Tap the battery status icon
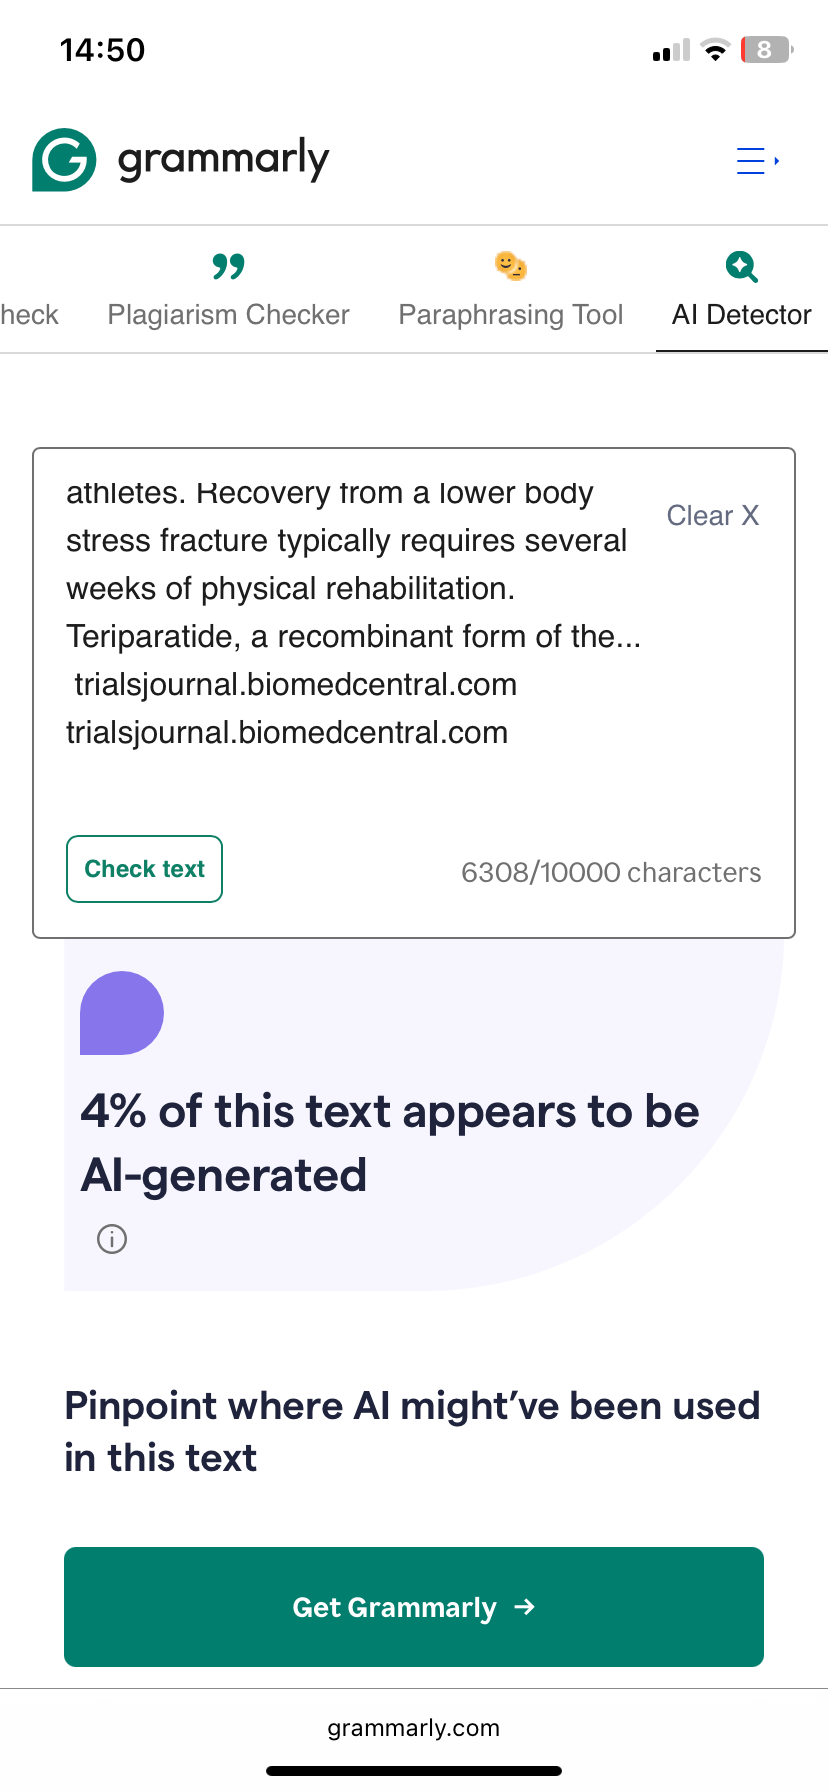Image resolution: width=828 pixels, height=1792 pixels. tap(765, 50)
